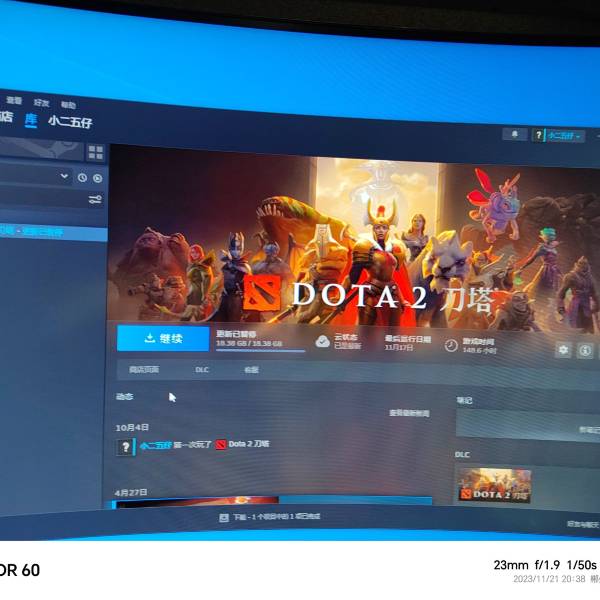Open the notifications bell icon

[516, 133]
